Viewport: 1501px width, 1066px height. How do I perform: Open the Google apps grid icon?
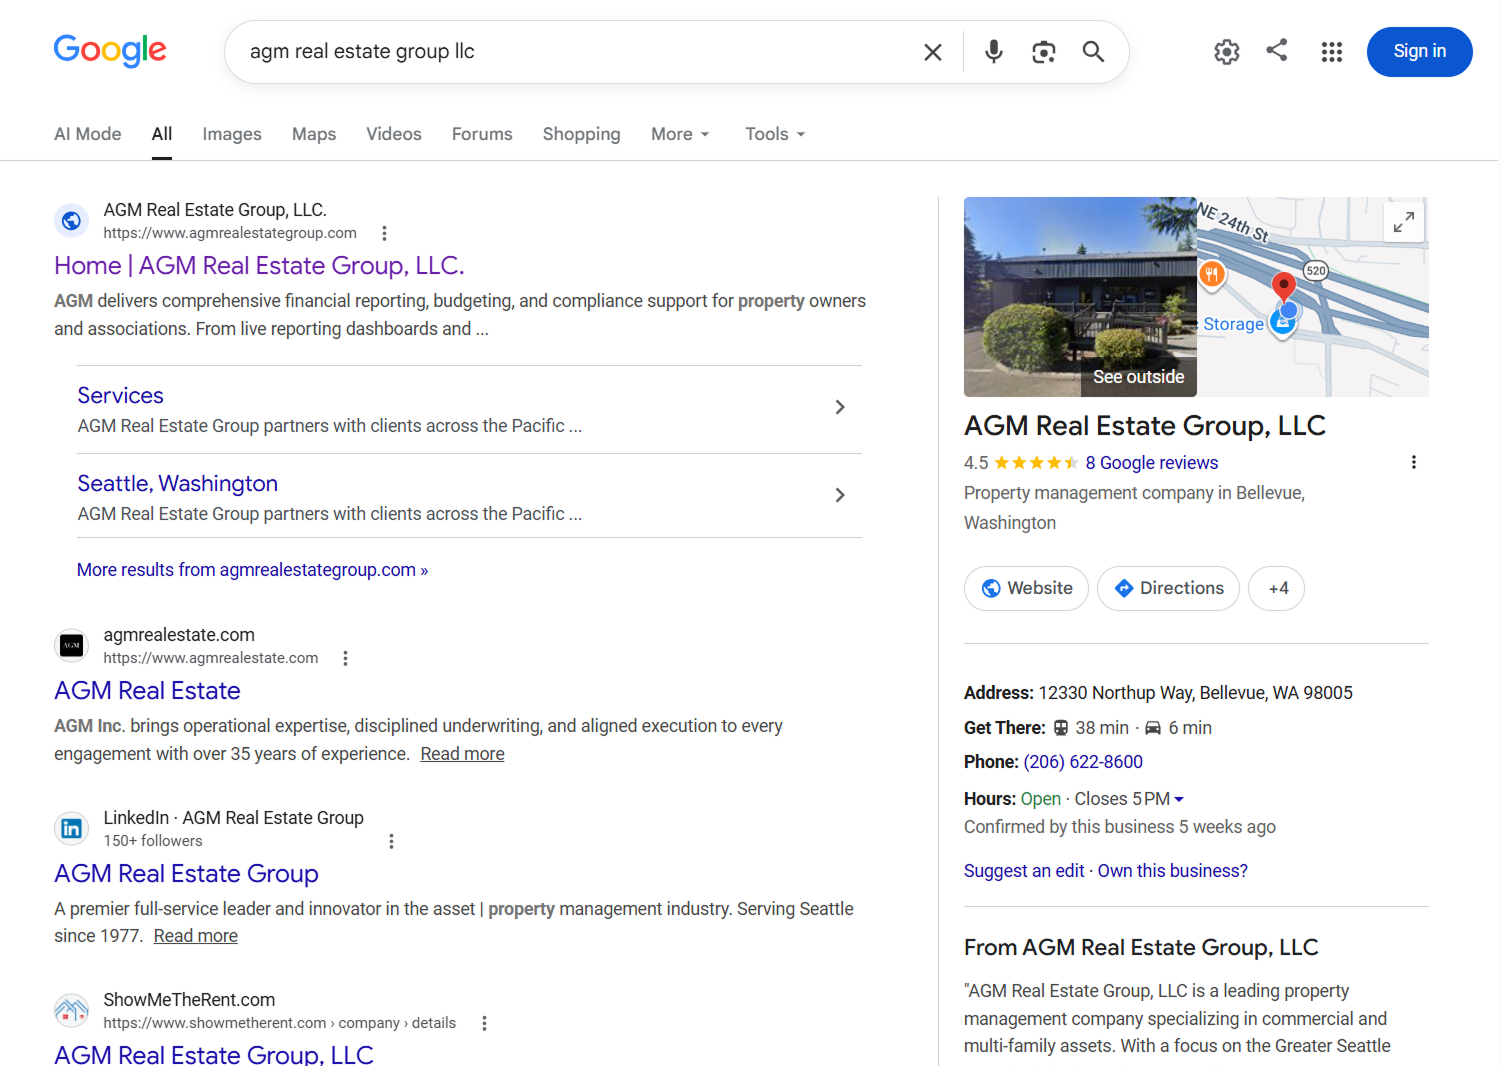click(1331, 52)
